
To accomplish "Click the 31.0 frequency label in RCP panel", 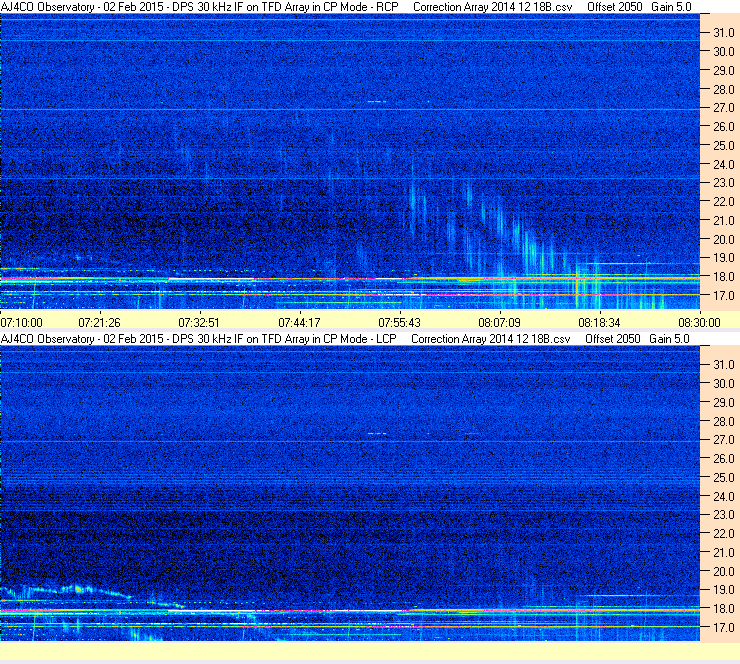I will click(x=723, y=33).
